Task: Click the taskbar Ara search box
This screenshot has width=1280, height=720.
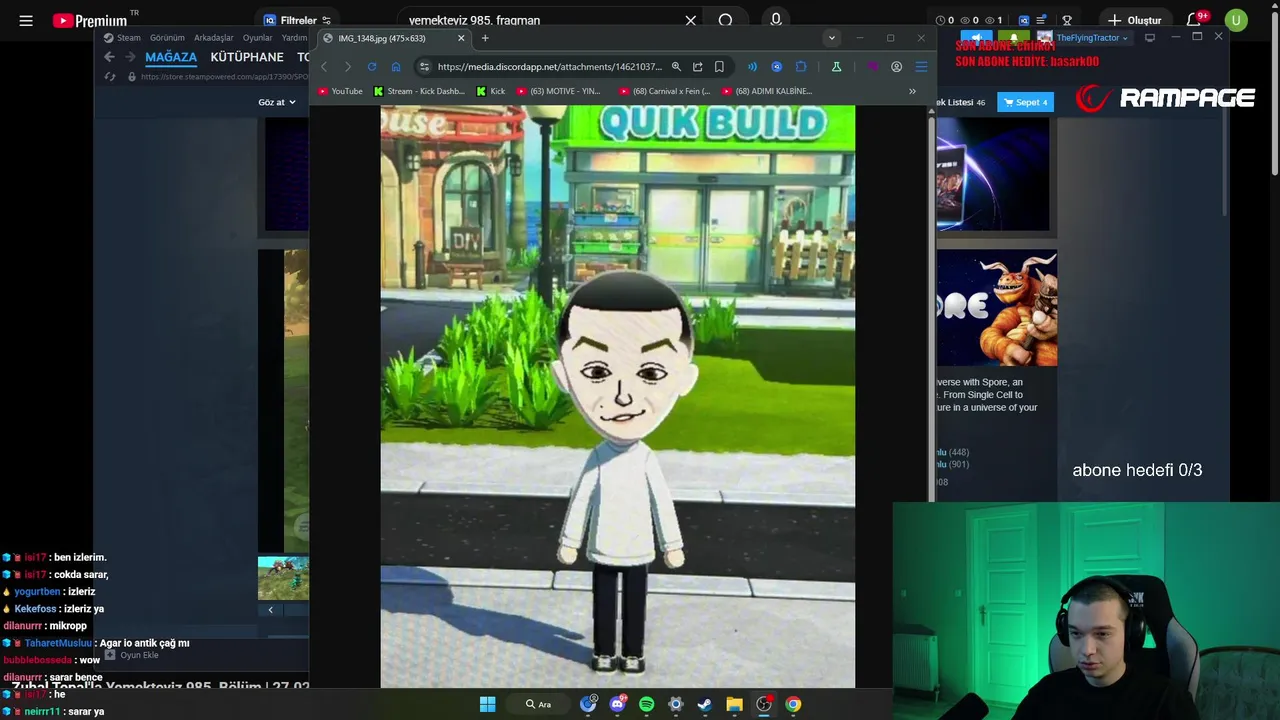Action: pyautogui.click(x=540, y=704)
